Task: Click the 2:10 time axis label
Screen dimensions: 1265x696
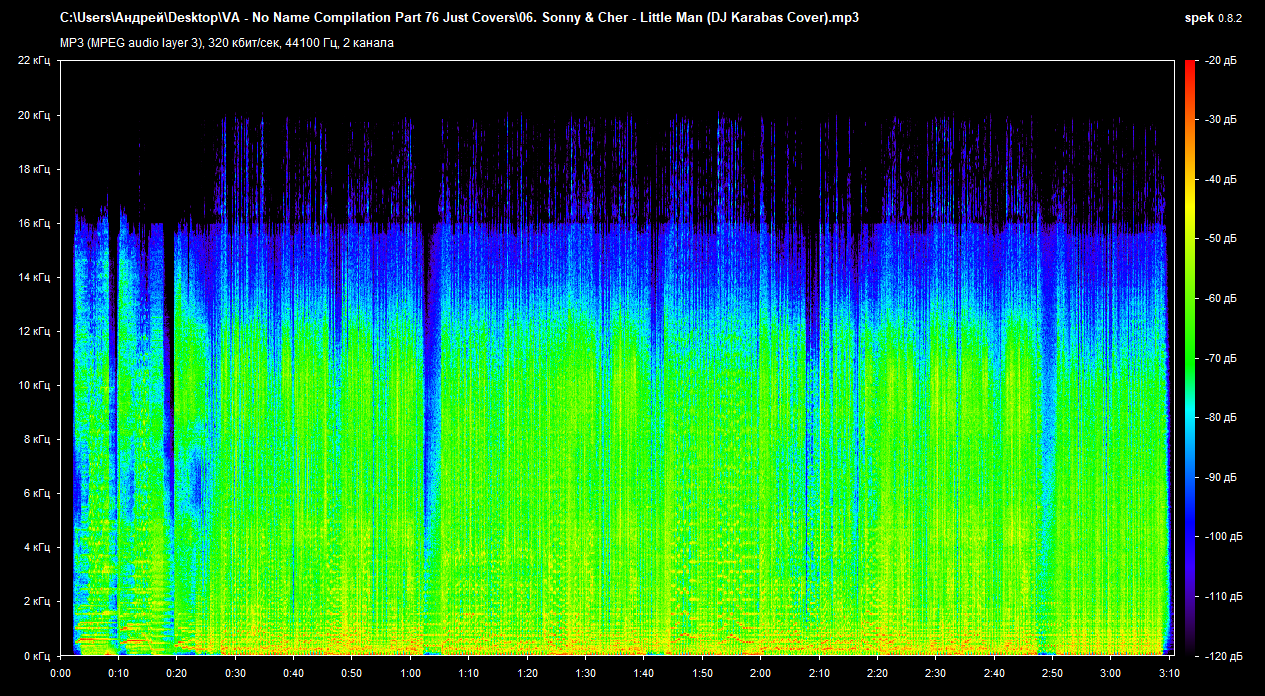Action: pyautogui.click(x=818, y=673)
